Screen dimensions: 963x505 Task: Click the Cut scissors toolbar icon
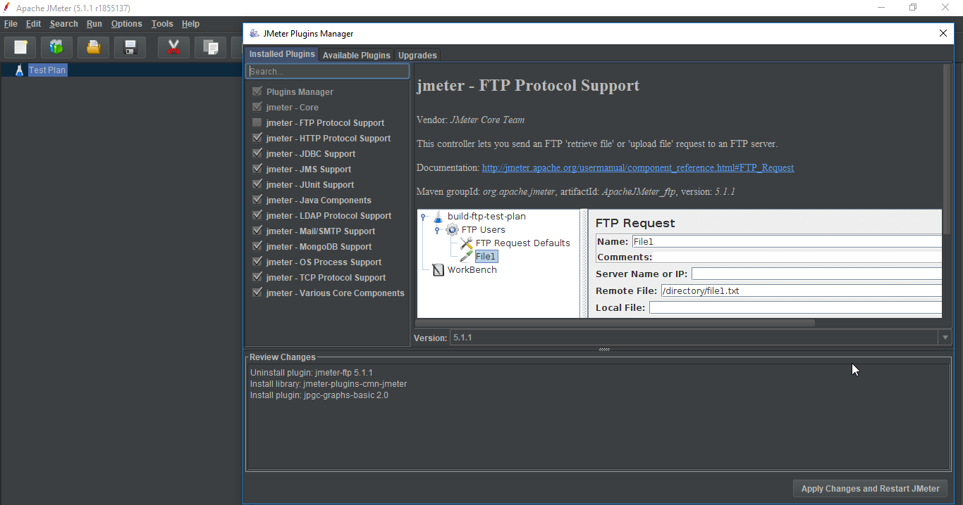click(x=174, y=47)
